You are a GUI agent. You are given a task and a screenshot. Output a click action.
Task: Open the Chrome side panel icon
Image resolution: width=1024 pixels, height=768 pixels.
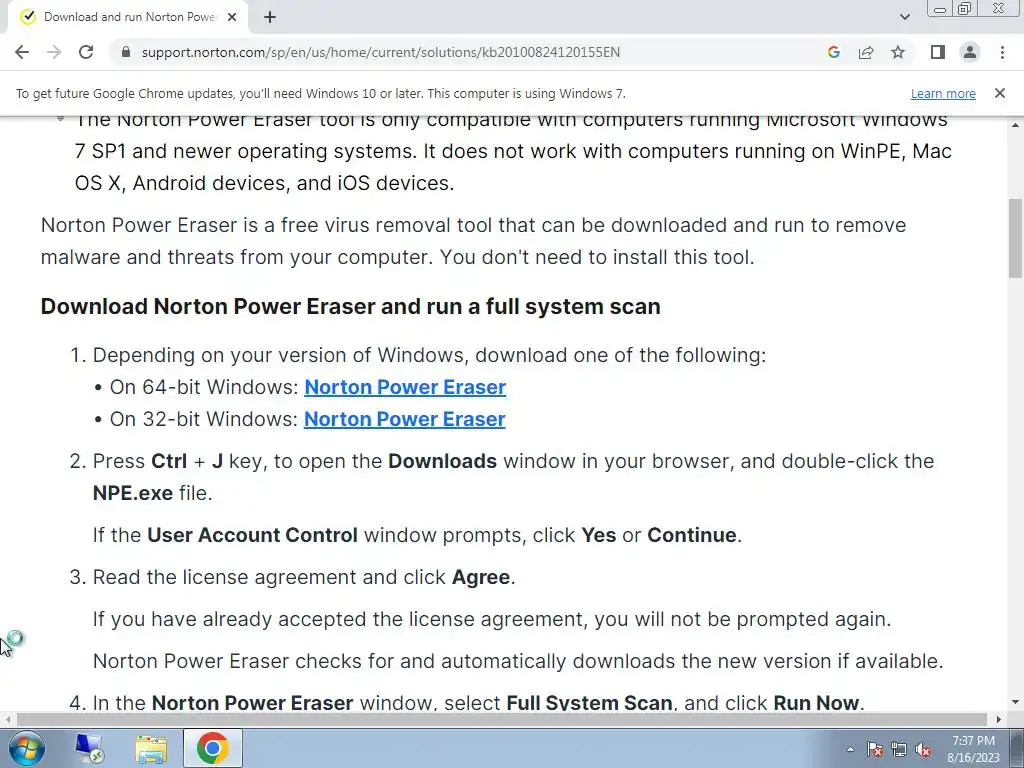tap(938, 52)
